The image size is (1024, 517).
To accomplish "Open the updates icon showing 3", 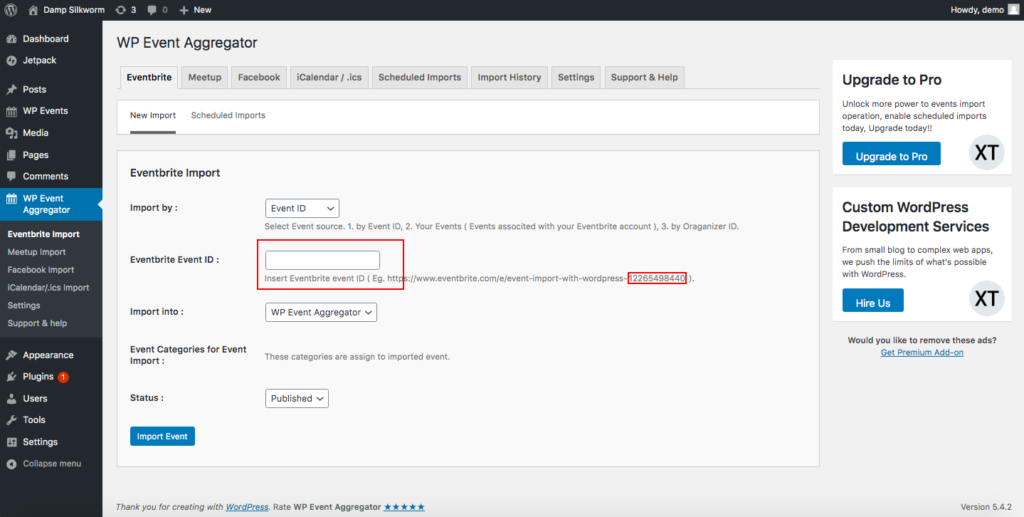I will (120, 10).
